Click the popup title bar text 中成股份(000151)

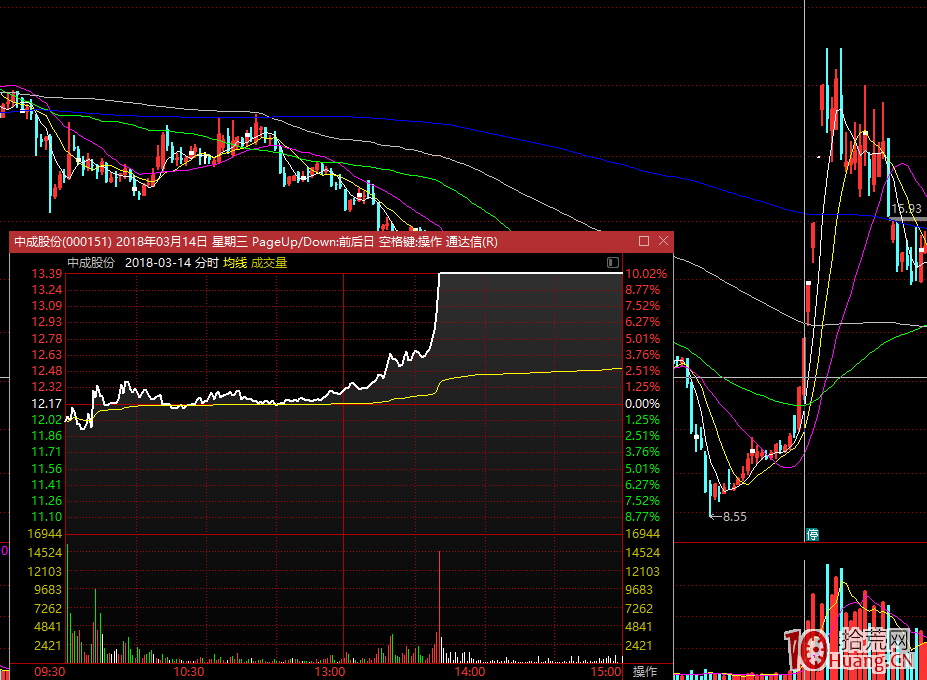tap(63, 241)
